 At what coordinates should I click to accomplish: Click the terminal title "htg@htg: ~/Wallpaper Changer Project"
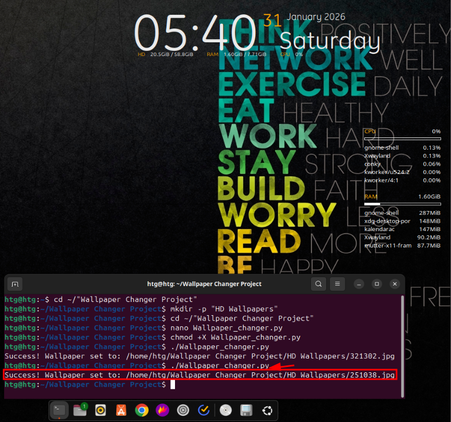pyautogui.click(x=204, y=284)
